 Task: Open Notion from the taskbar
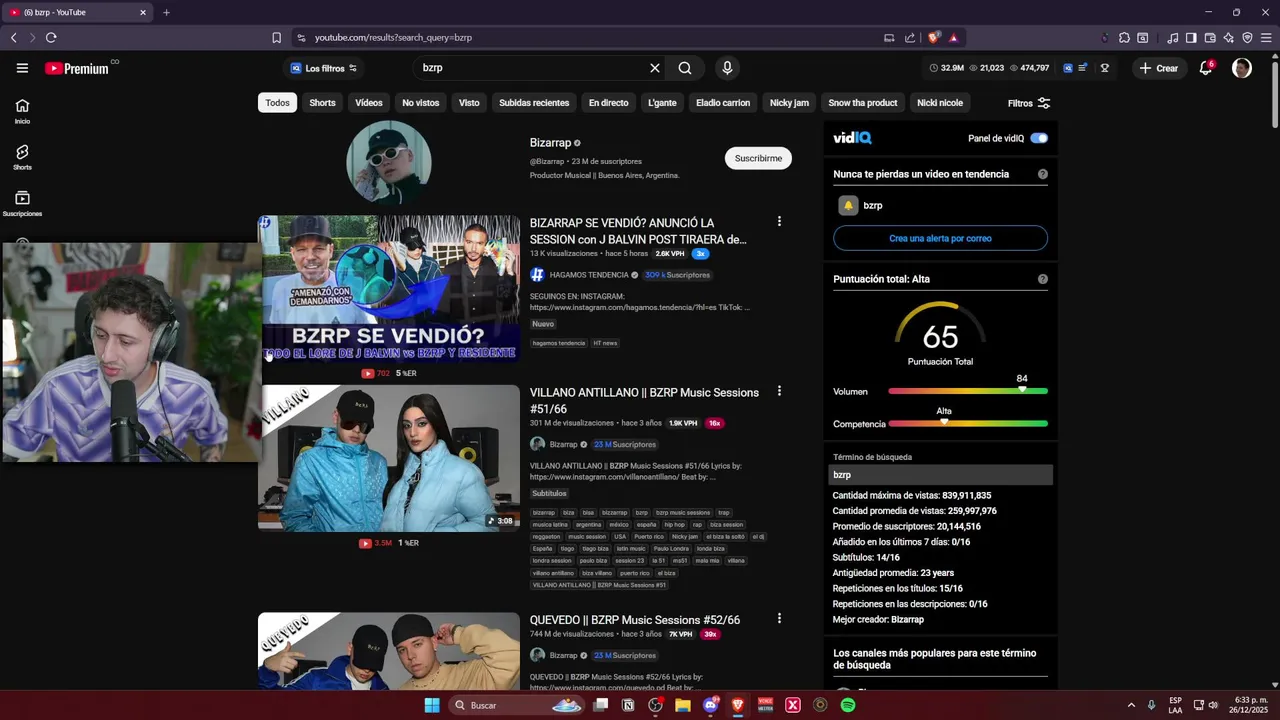(x=628, y=705)
